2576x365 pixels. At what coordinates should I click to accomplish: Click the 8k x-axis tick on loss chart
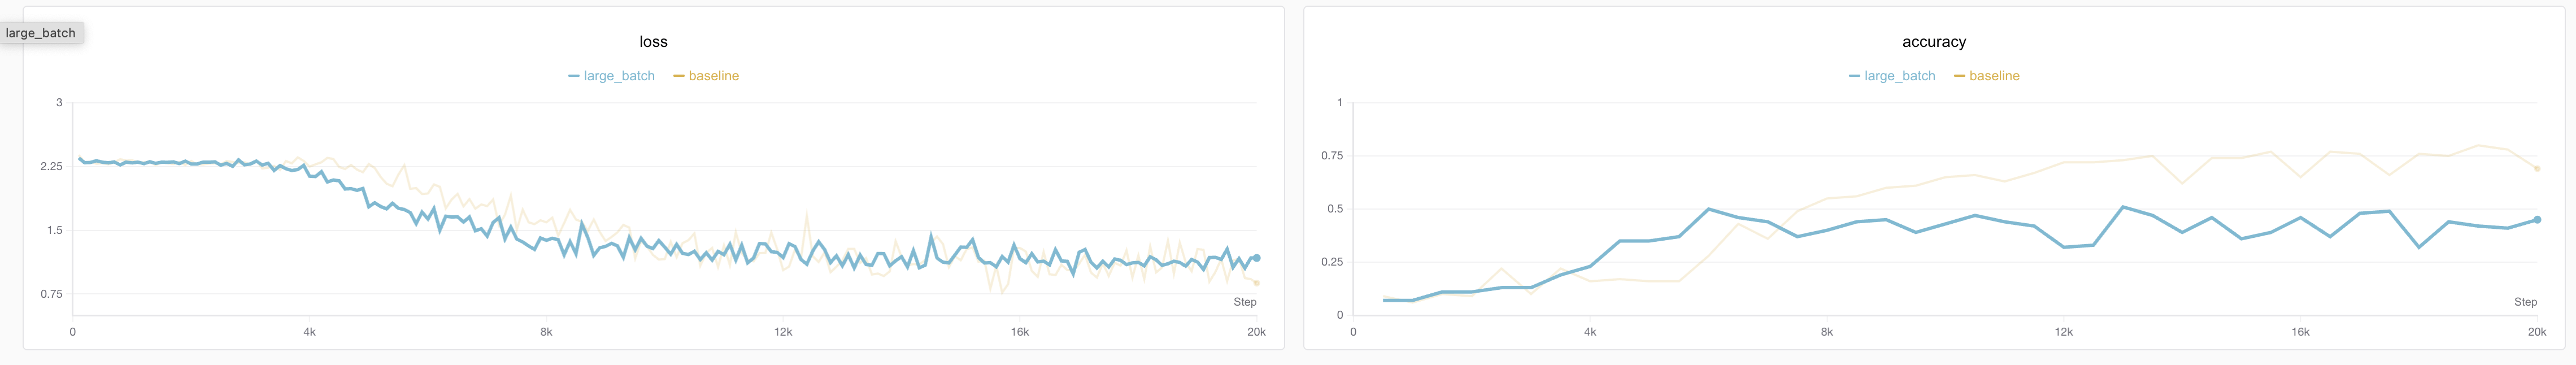[546, 332]
